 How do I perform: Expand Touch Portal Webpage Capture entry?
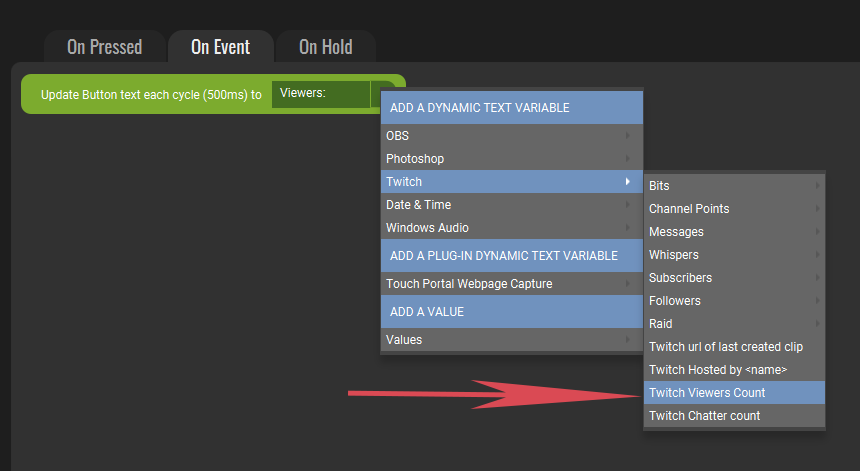point(512,283)
